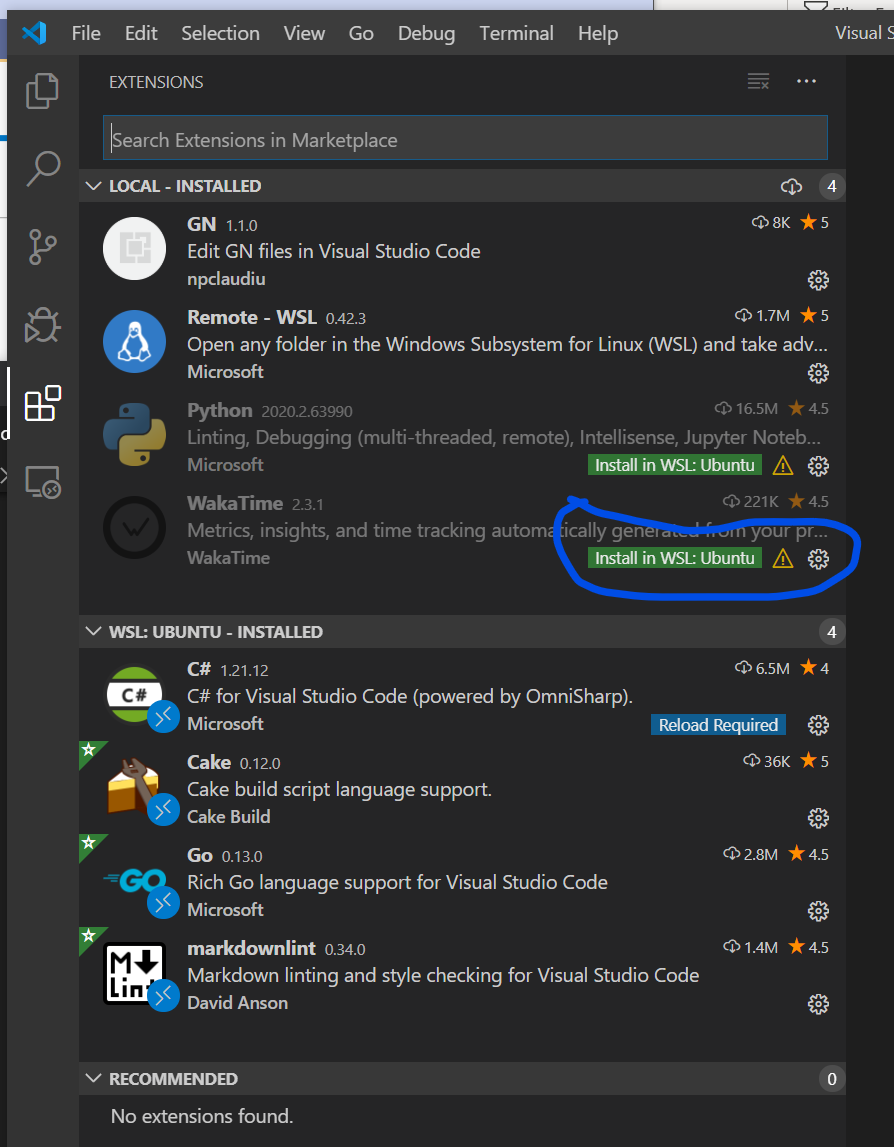Click the Extensions activity bar icon
This screenshot has width=894, height=1147.
click(42, 403)
